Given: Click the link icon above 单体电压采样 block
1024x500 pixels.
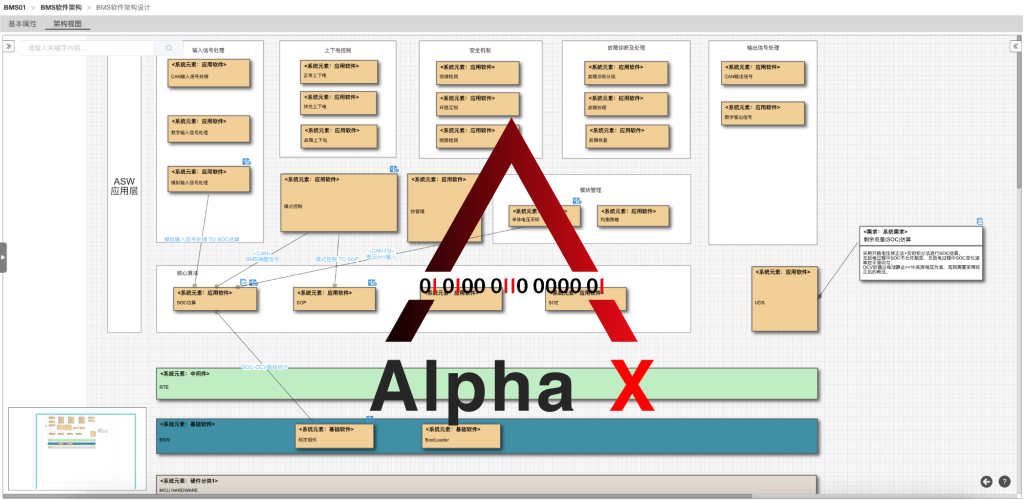Looking at the screenshot, I should pyautogui.click(x=576, y=200).
